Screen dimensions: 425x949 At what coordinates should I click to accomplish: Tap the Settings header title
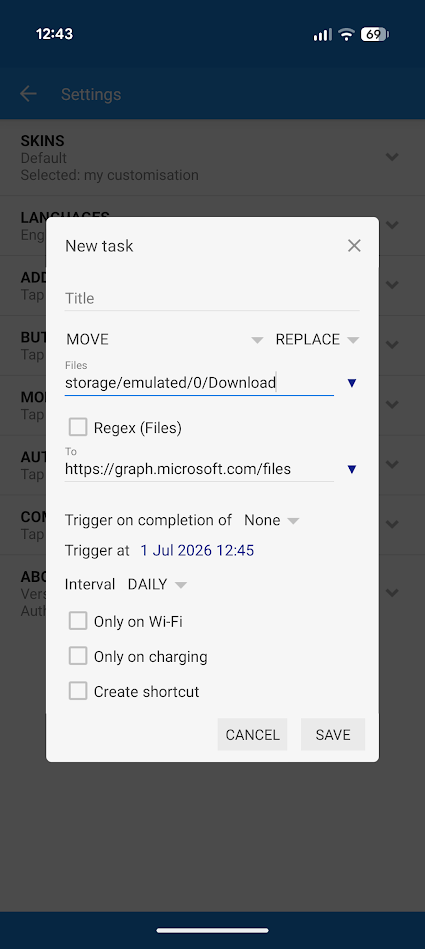coord(91,94)
